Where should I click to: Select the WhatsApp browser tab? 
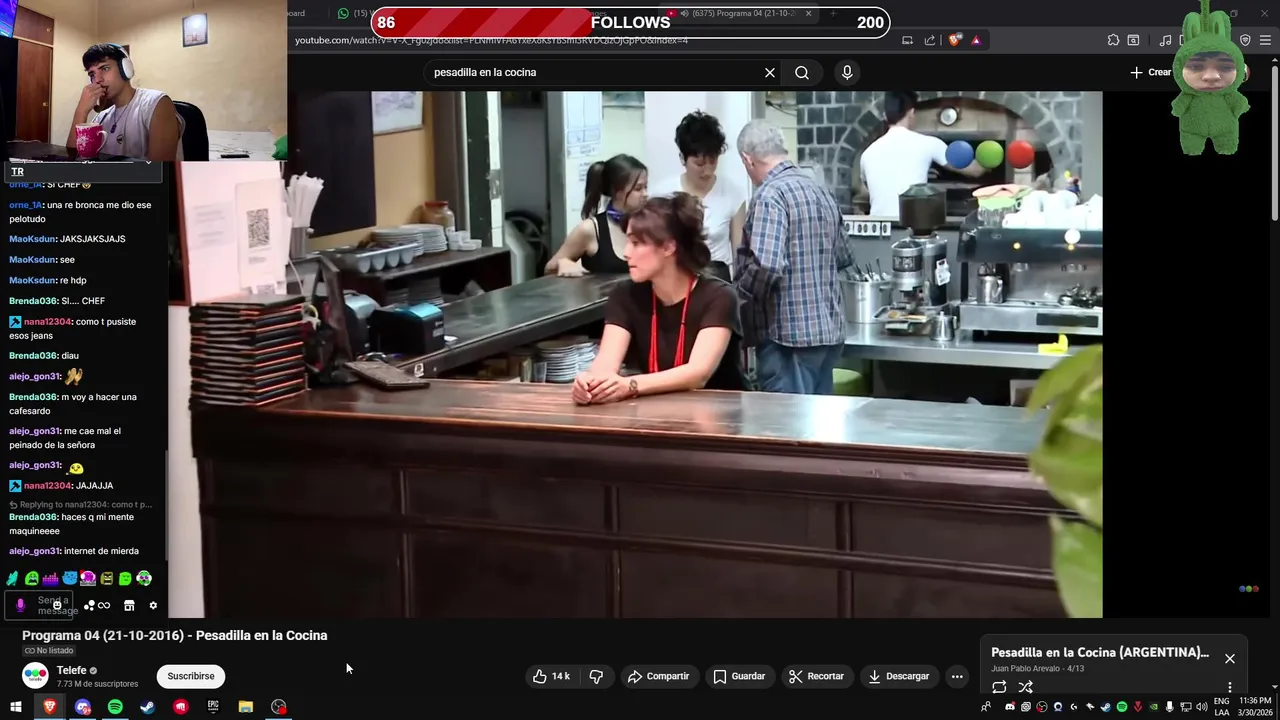(355, 14)
